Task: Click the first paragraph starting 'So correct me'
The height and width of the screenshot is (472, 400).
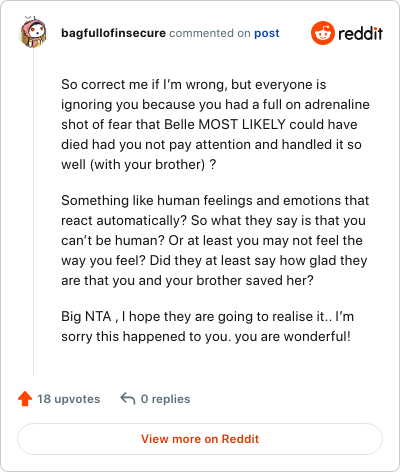Action: pyautogui.click(x=215, y=124)
